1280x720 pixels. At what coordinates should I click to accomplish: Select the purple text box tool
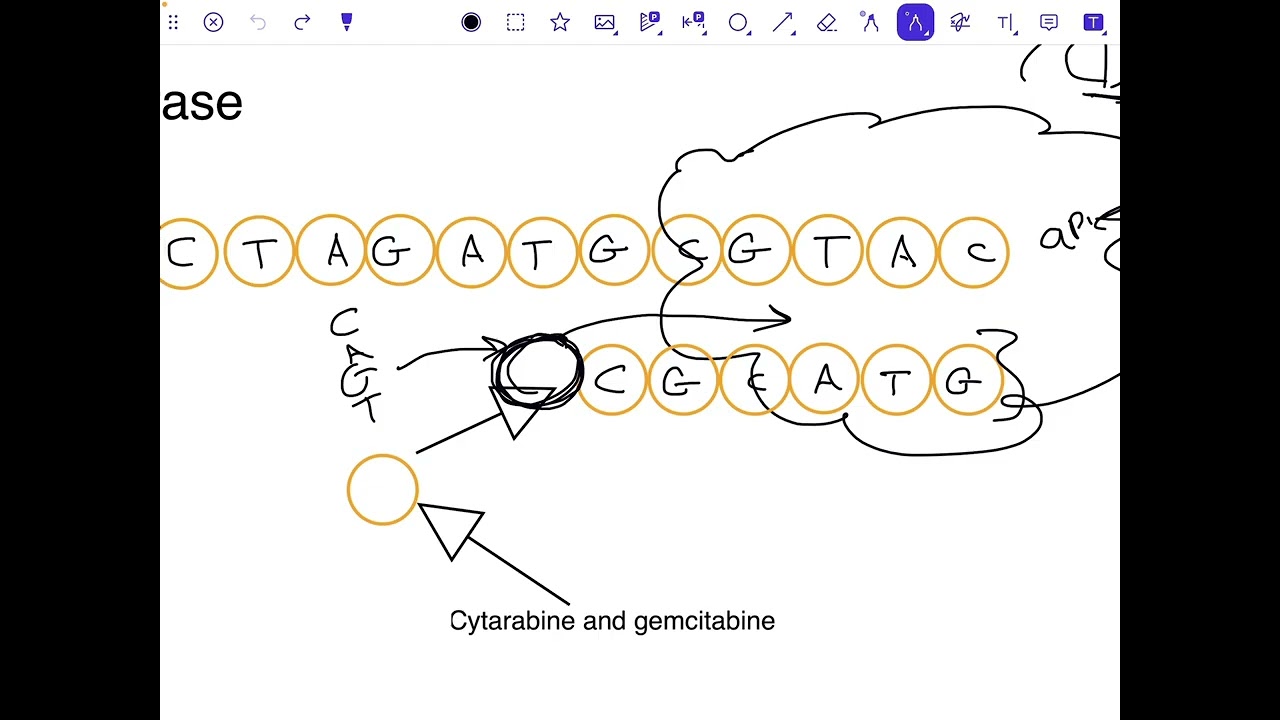point(1093,22)
